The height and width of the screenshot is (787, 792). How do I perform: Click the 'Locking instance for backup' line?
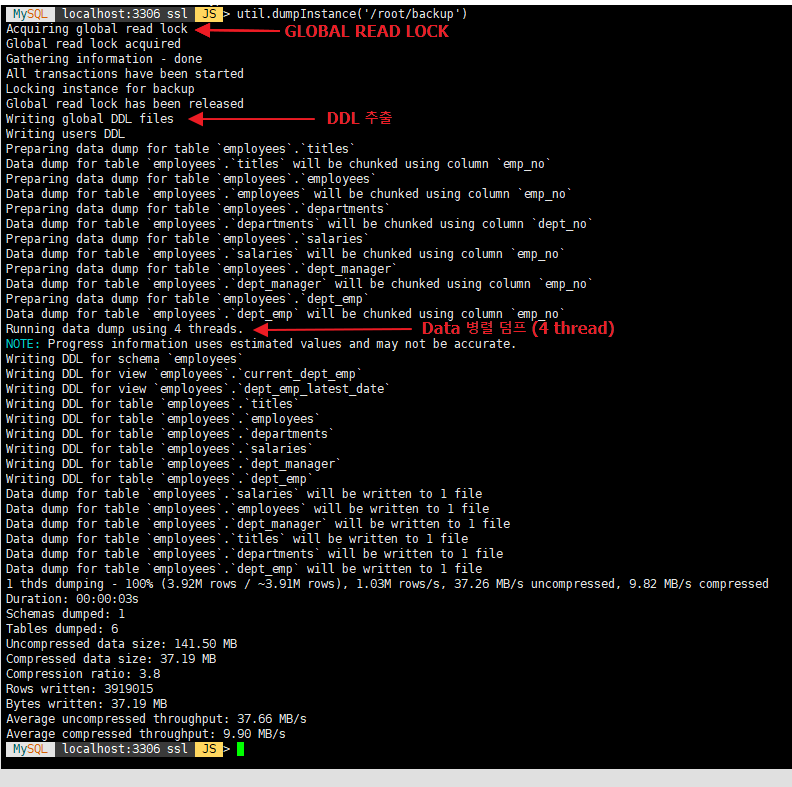click(x=100, y=89)
